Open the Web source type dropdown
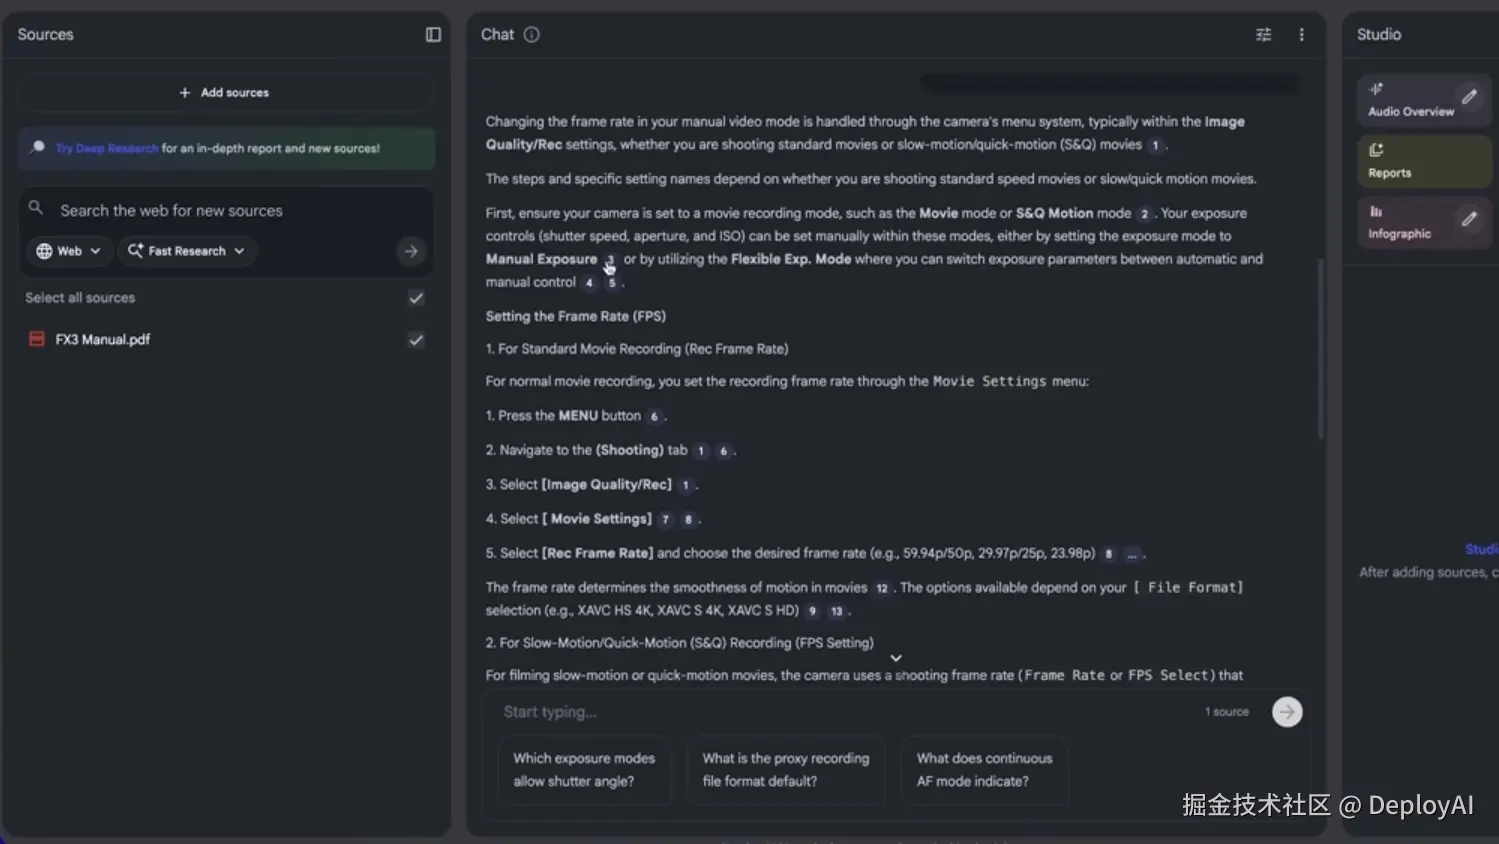Screen dimensions: 1499x844 [x=69, y=251]
